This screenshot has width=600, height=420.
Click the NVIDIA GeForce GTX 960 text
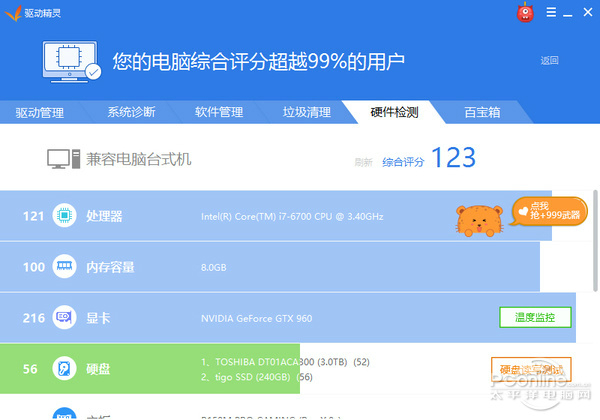256,318
